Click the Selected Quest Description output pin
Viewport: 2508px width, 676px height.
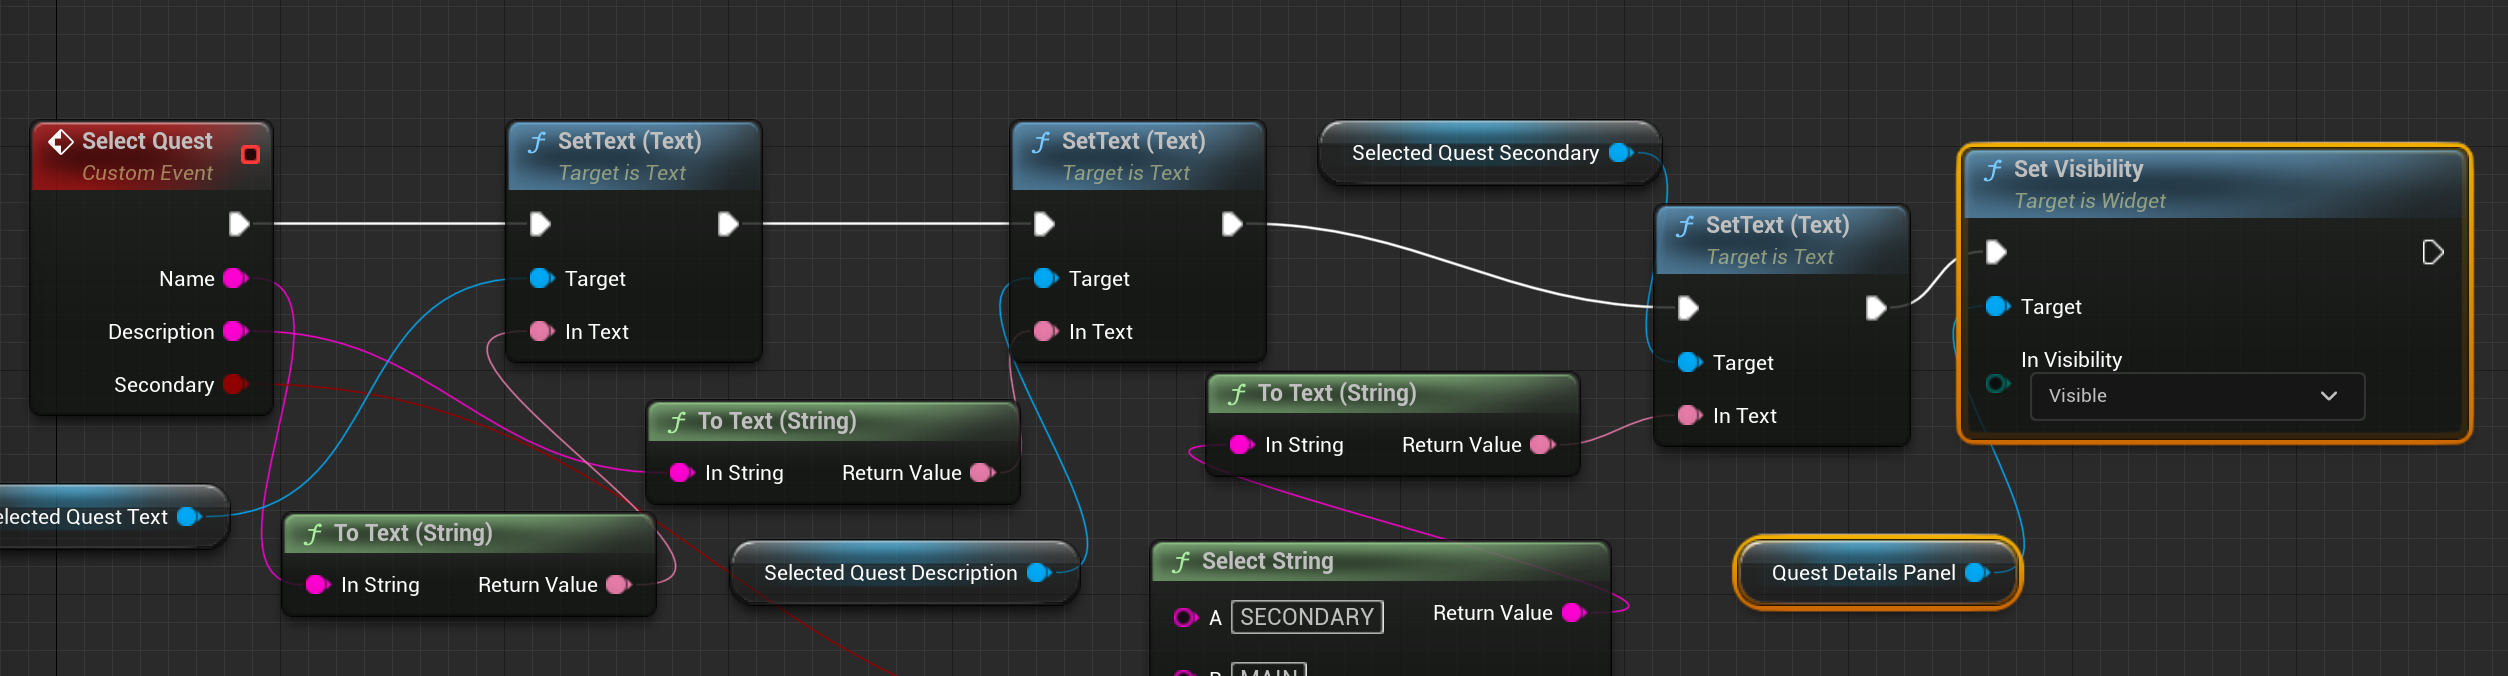[x=1038, y=572]
